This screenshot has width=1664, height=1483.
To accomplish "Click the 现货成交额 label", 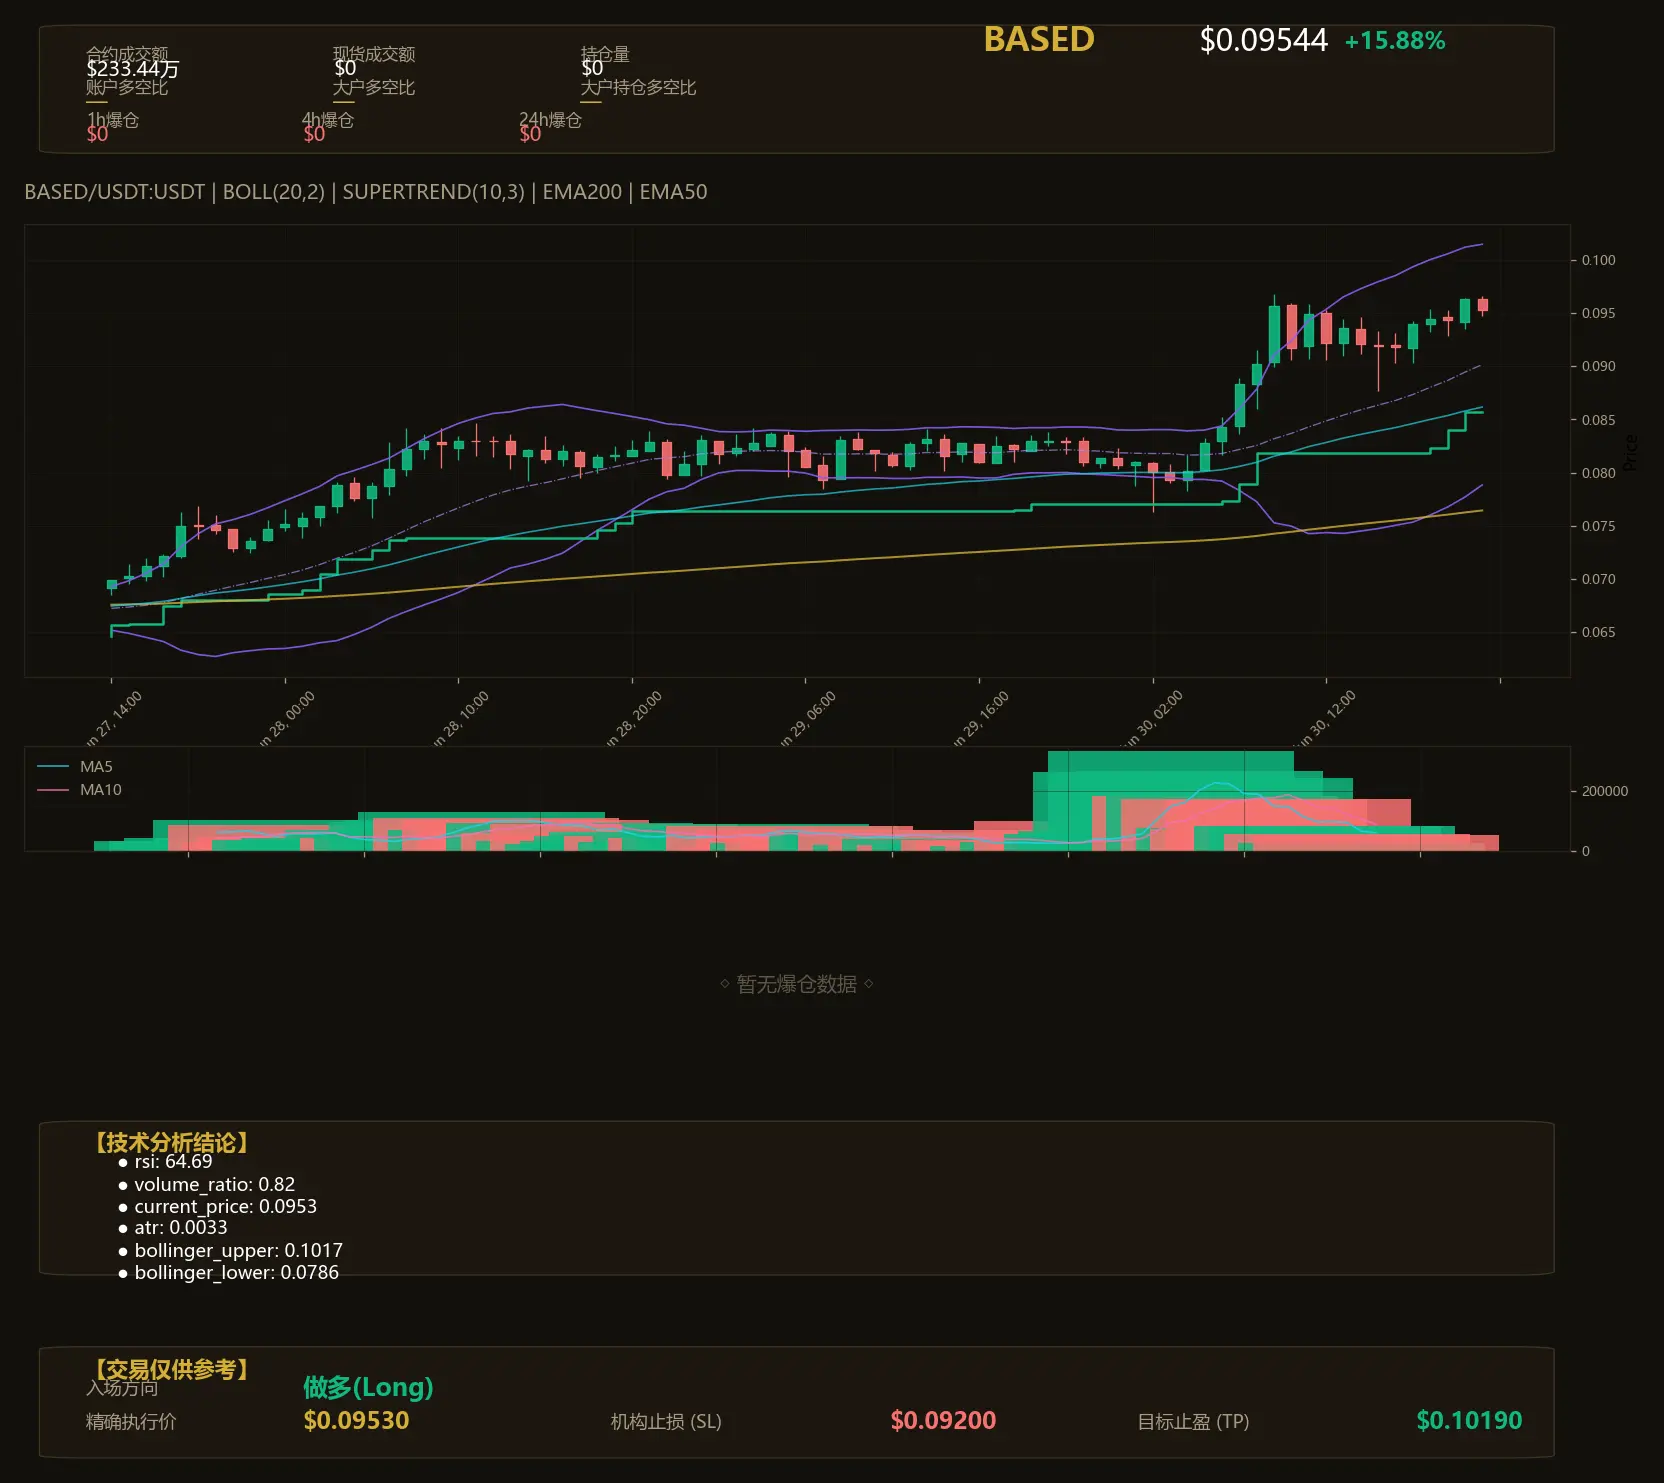I will (x=374, y=54).
